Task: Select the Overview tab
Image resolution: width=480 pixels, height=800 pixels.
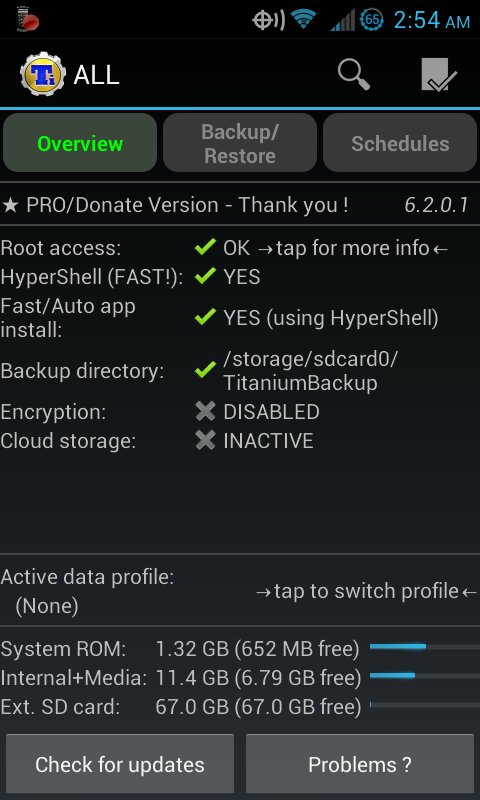Action: point(80,143)
